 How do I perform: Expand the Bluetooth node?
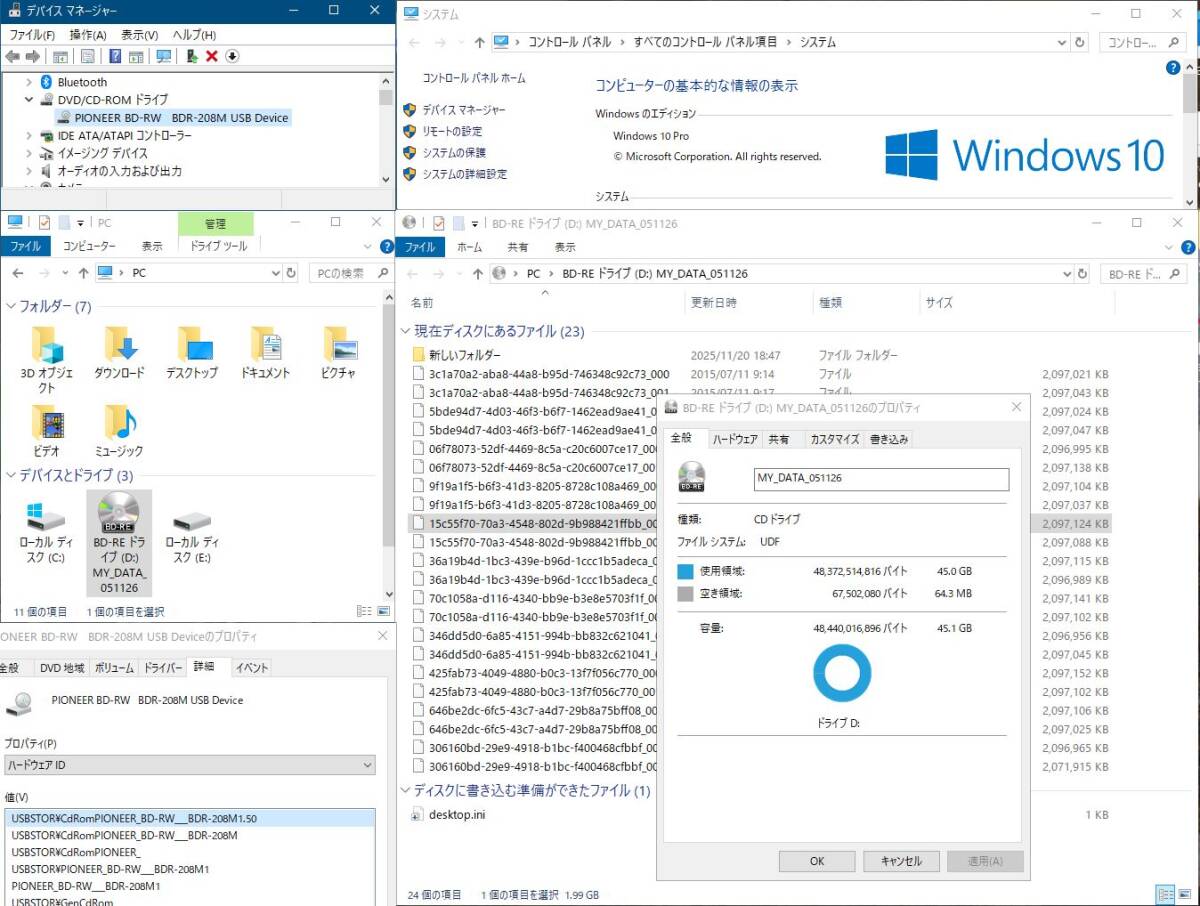(30, 82)
